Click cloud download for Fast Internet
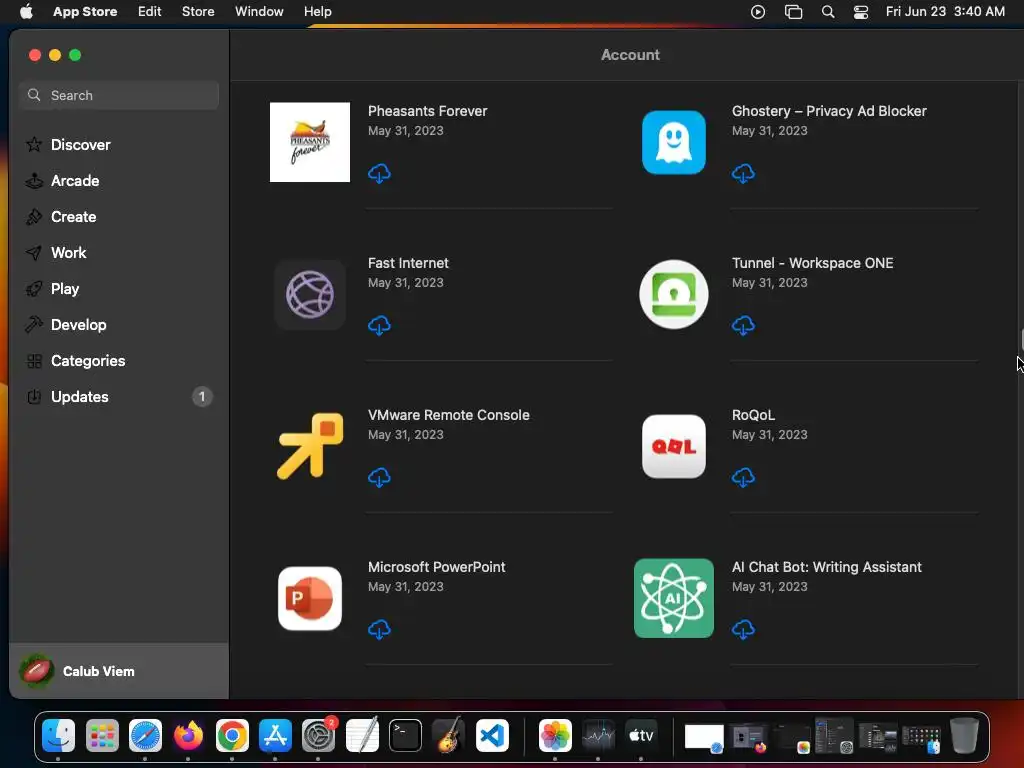The height and width of the screenshot is (768, 1024). pos(379,325)
